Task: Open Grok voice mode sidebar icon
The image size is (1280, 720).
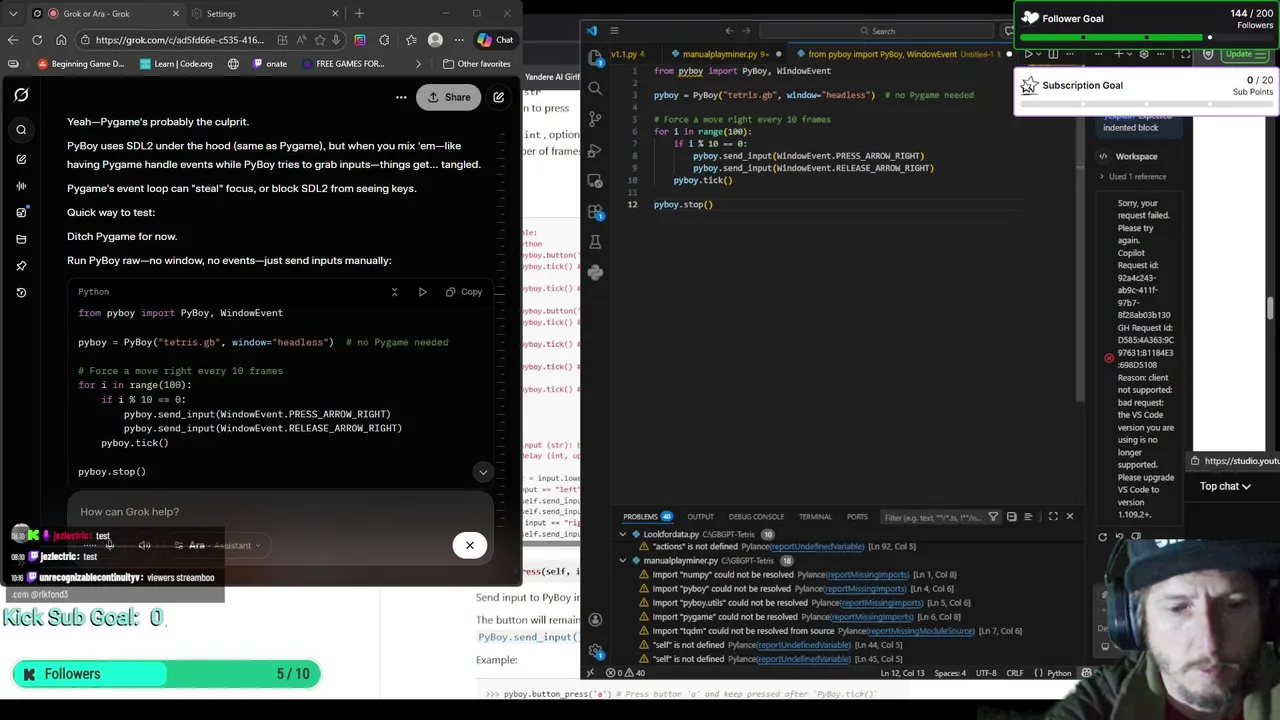Action: [x=21, y=185]
